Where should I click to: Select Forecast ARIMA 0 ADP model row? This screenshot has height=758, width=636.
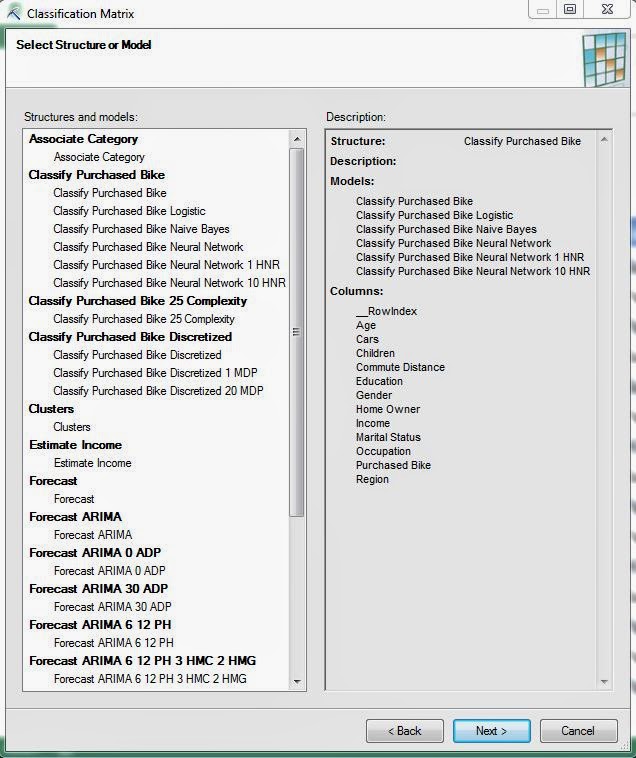click(x=109, y=570)
